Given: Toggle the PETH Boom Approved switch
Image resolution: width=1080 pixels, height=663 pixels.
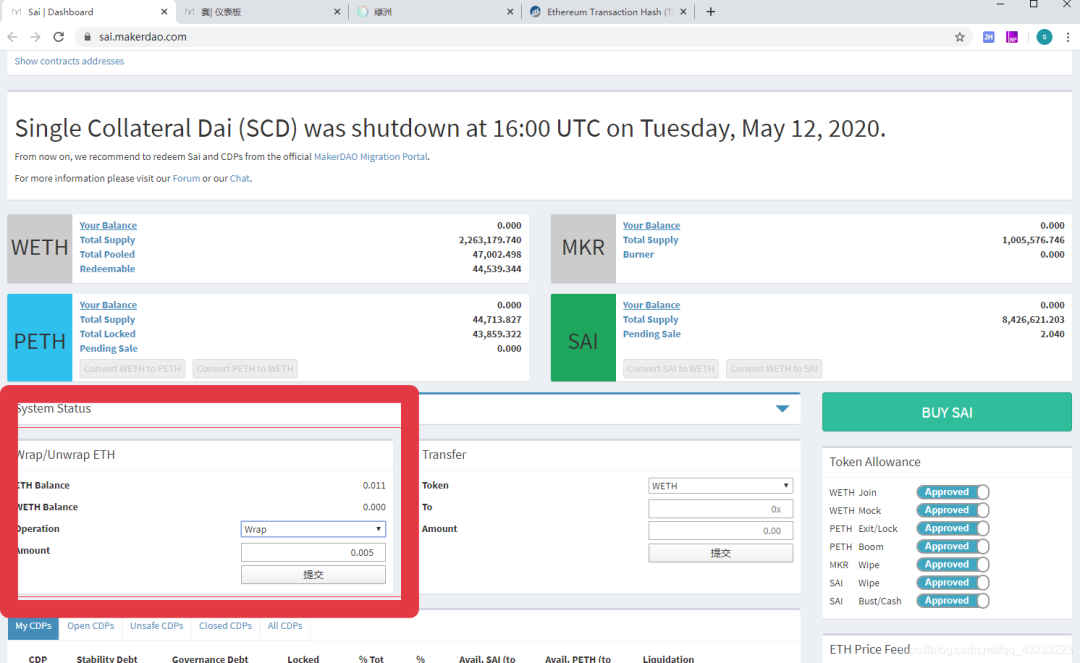Looking at the screenshot, I should pyautogui.click(x=953, y=547).
